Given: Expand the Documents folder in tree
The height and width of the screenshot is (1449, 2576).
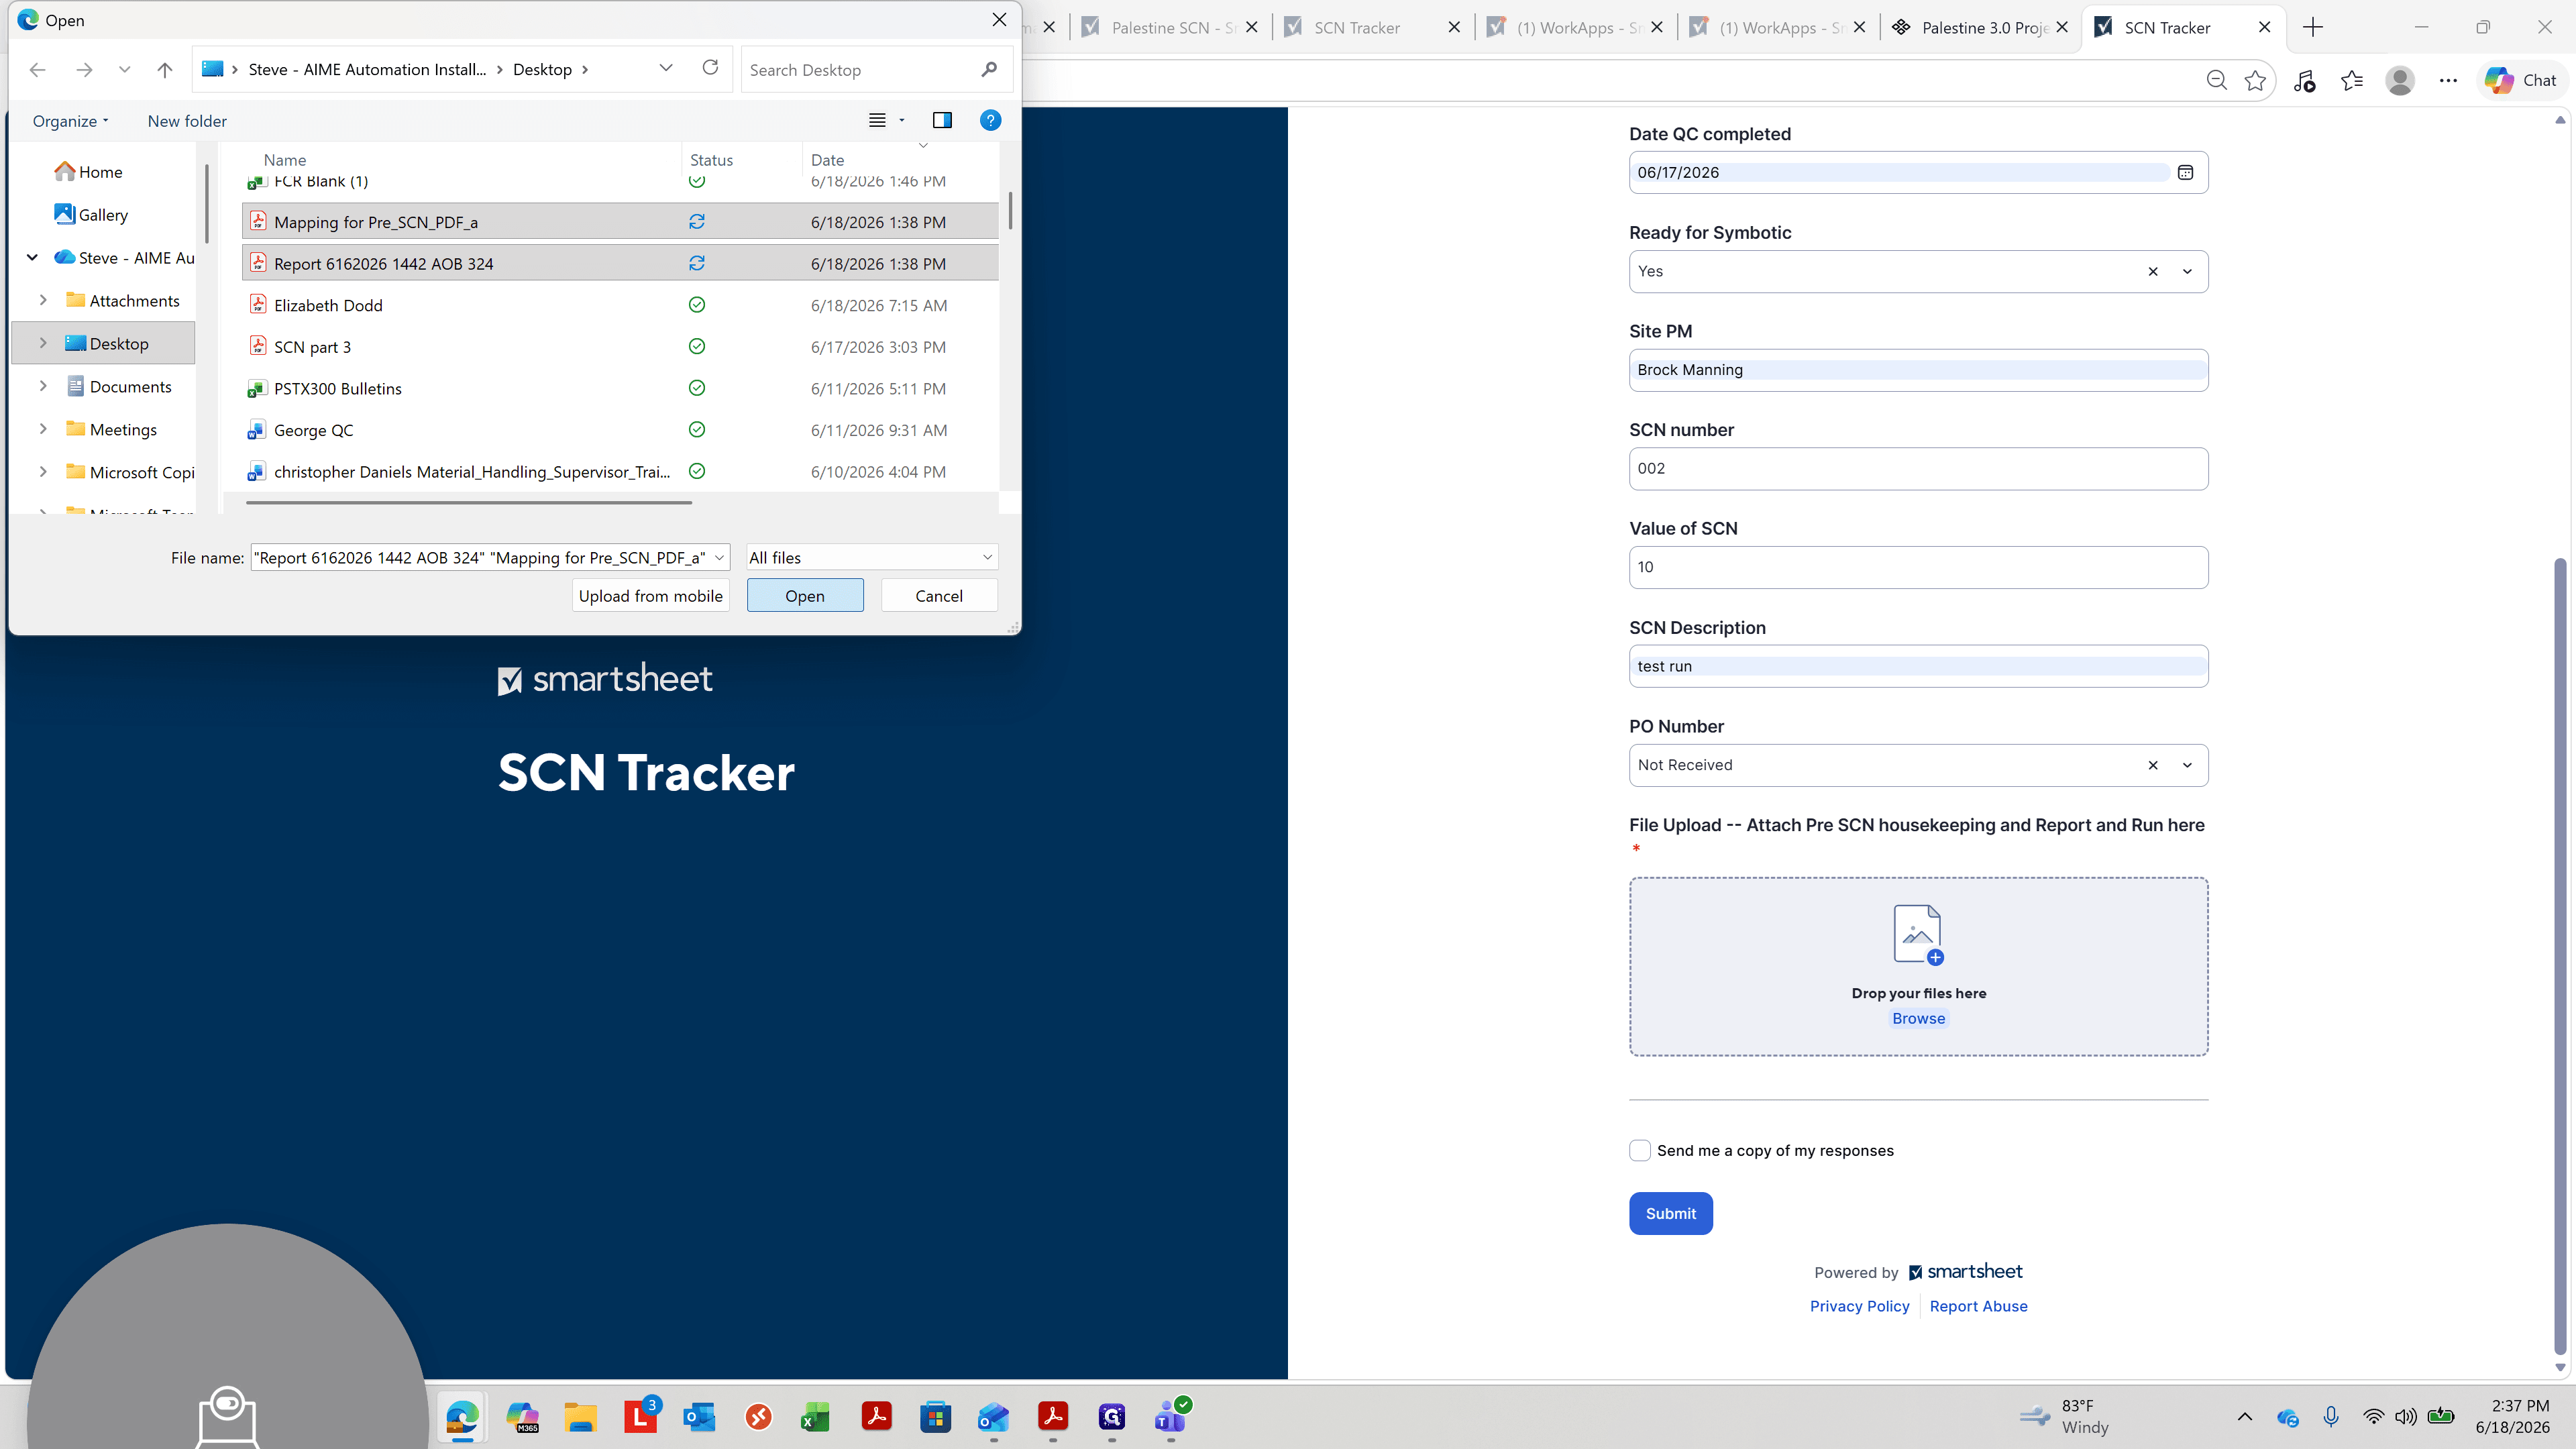Looking at the screenshot, I should [x=43, y=386].
